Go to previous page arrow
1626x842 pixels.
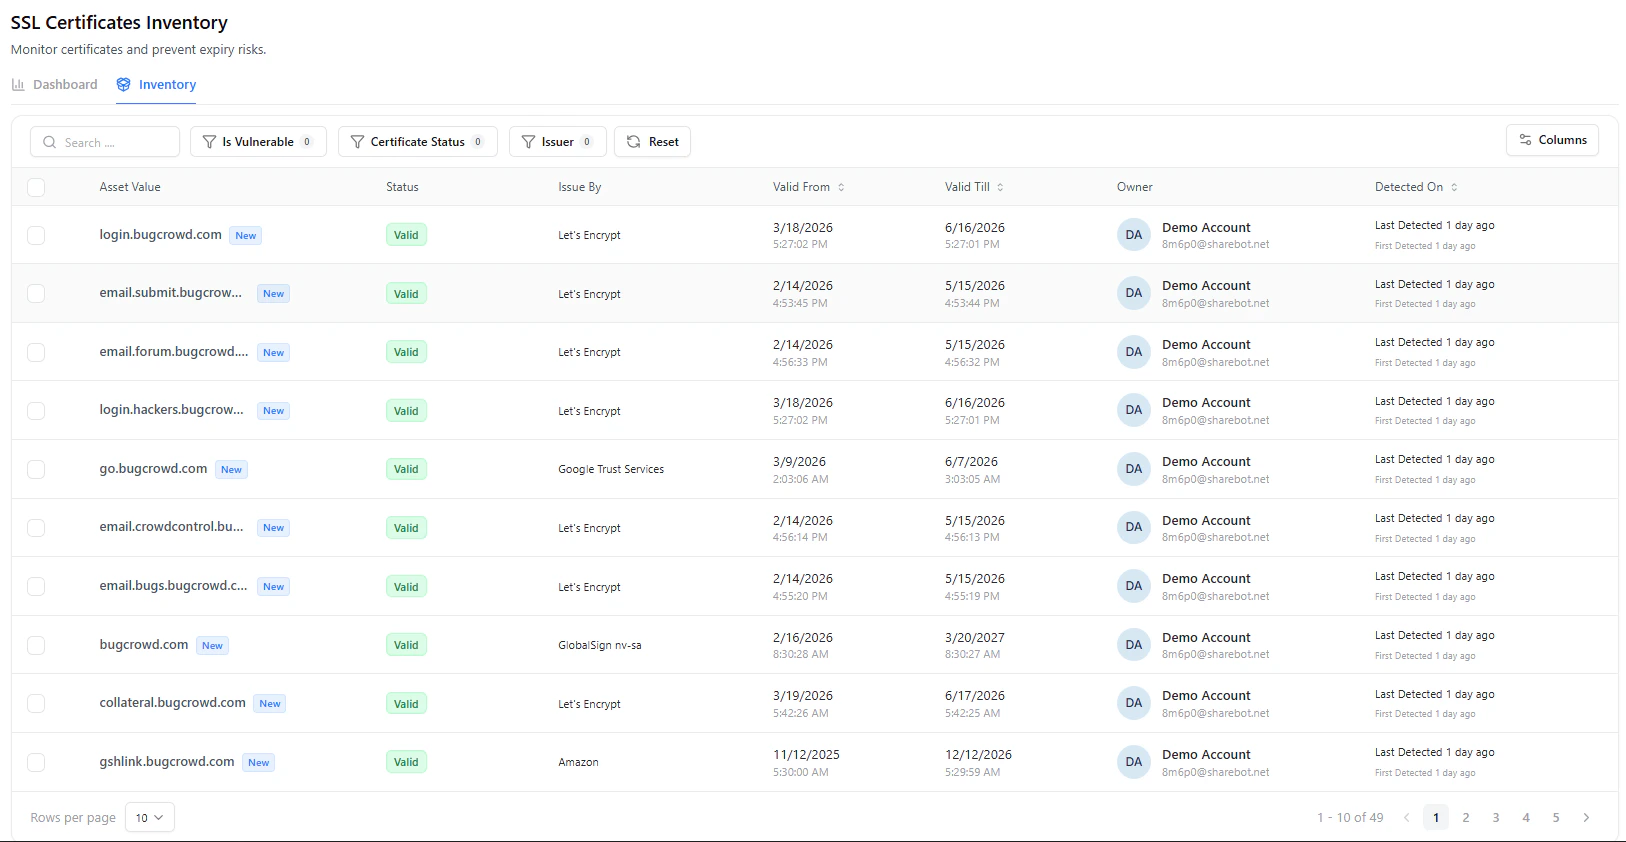click(1406, 818)
